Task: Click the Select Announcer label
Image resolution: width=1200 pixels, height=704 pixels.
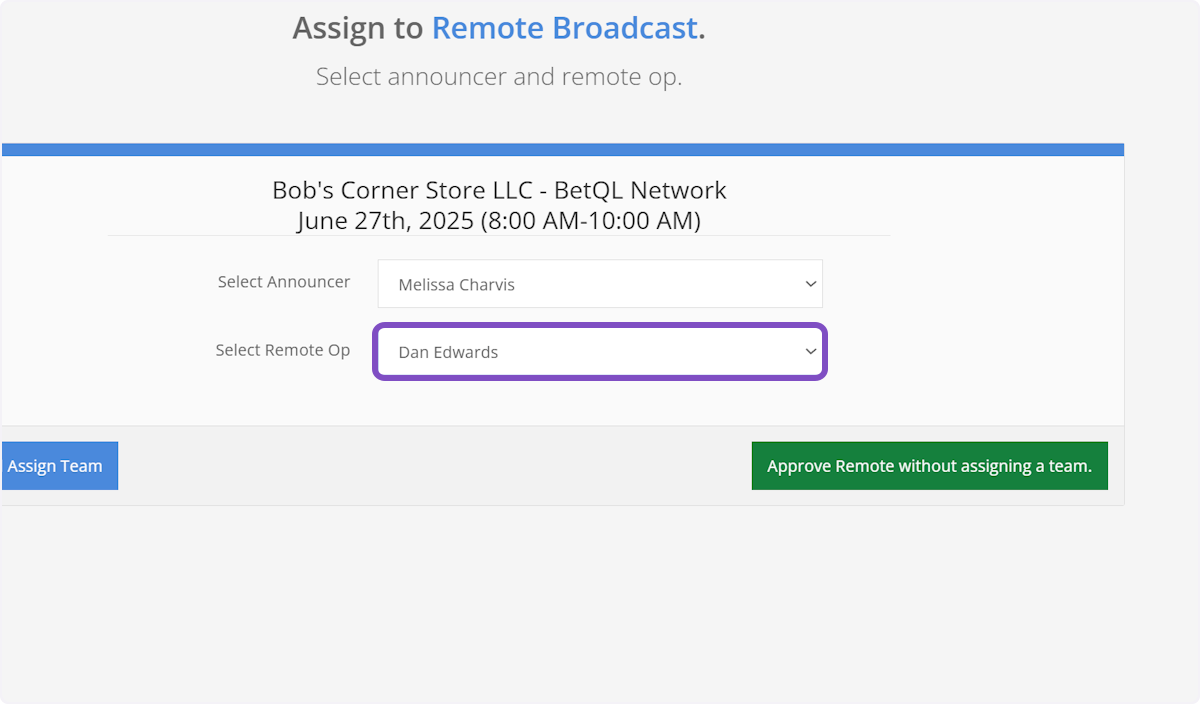Action: point(284,282)
